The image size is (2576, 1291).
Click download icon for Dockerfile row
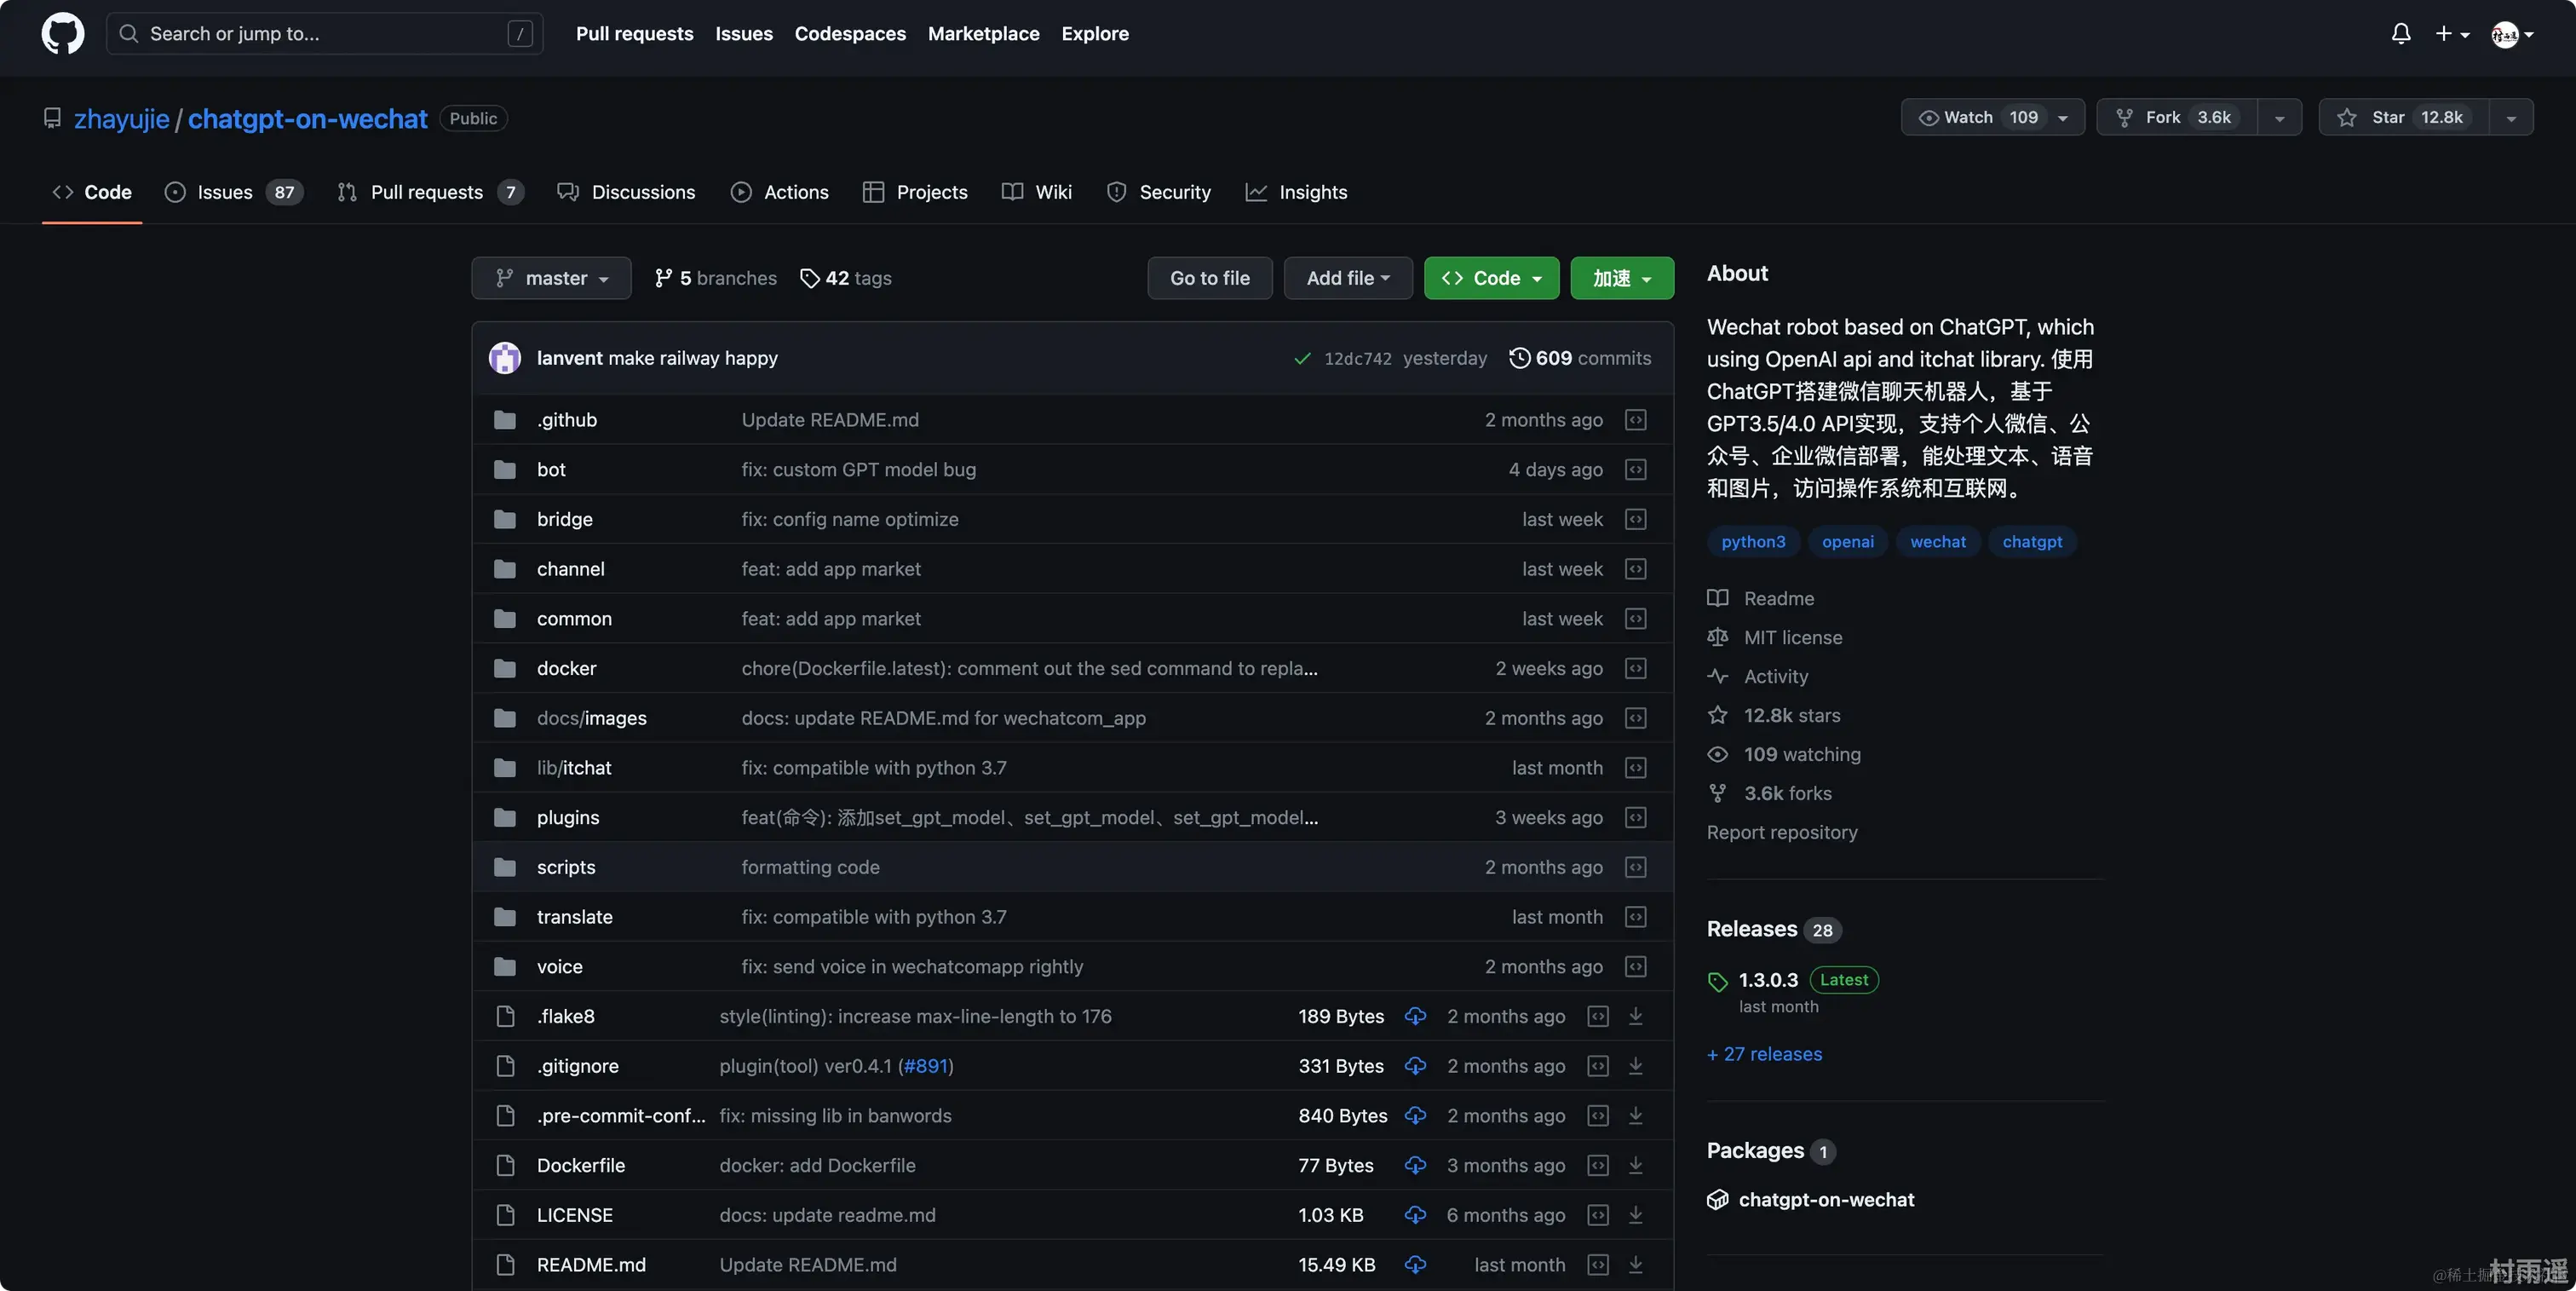tap(1636, 1165)
